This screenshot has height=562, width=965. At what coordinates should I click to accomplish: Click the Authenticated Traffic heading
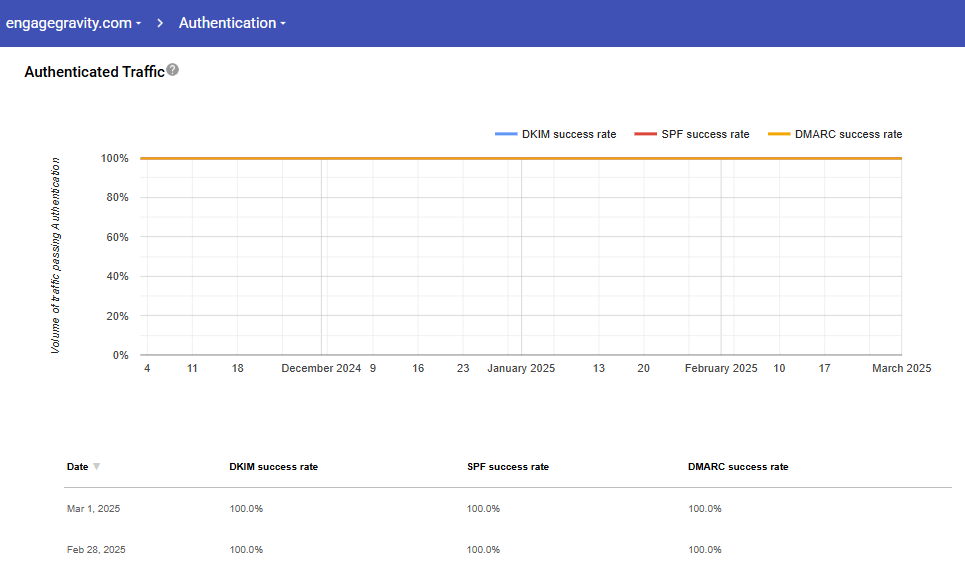94,72
